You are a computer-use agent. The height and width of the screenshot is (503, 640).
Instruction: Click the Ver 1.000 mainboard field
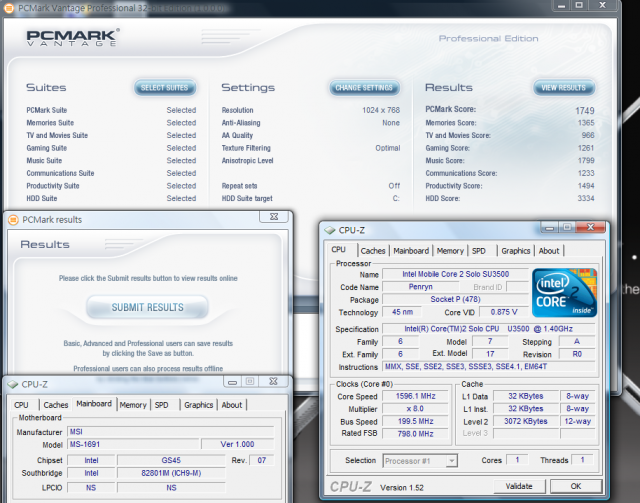click(238, 444)
